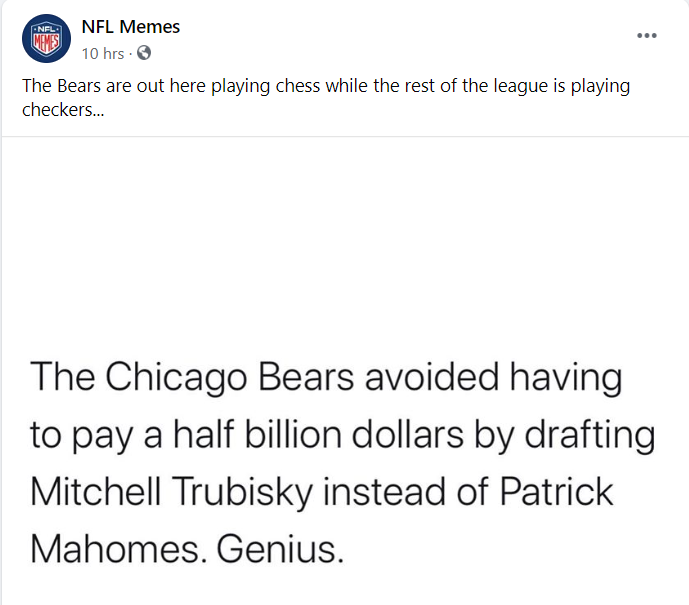Viewport: 689px width, 605px height.
Task: Click the Chicago Bears meme text line
Action: pyautogui.click(x=326, y=378)
